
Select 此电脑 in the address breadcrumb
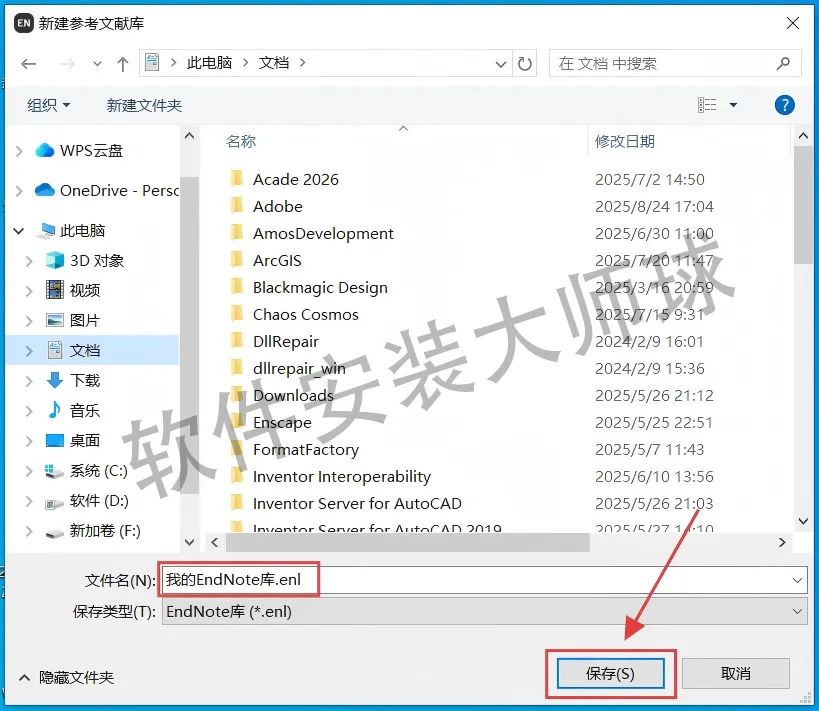point(209,63)
